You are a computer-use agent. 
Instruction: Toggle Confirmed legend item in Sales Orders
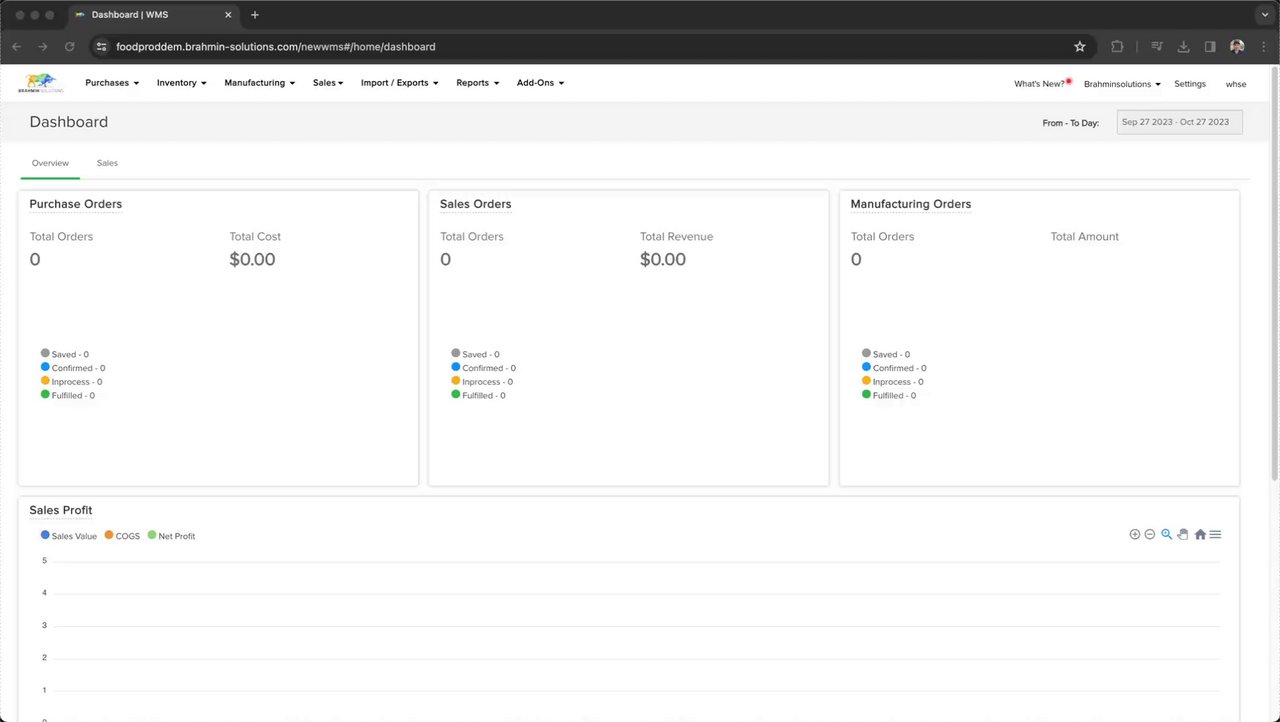[x=483, y=368]
